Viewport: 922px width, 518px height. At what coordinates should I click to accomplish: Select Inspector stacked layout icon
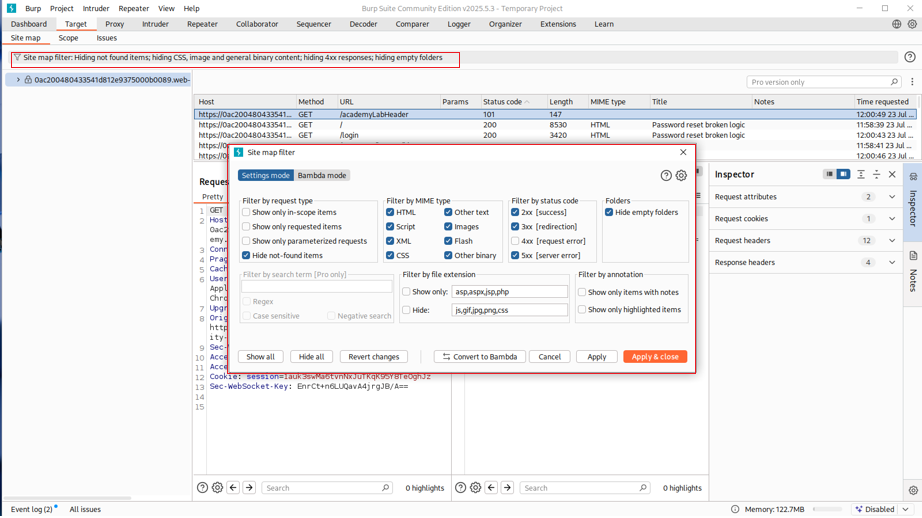829,174
